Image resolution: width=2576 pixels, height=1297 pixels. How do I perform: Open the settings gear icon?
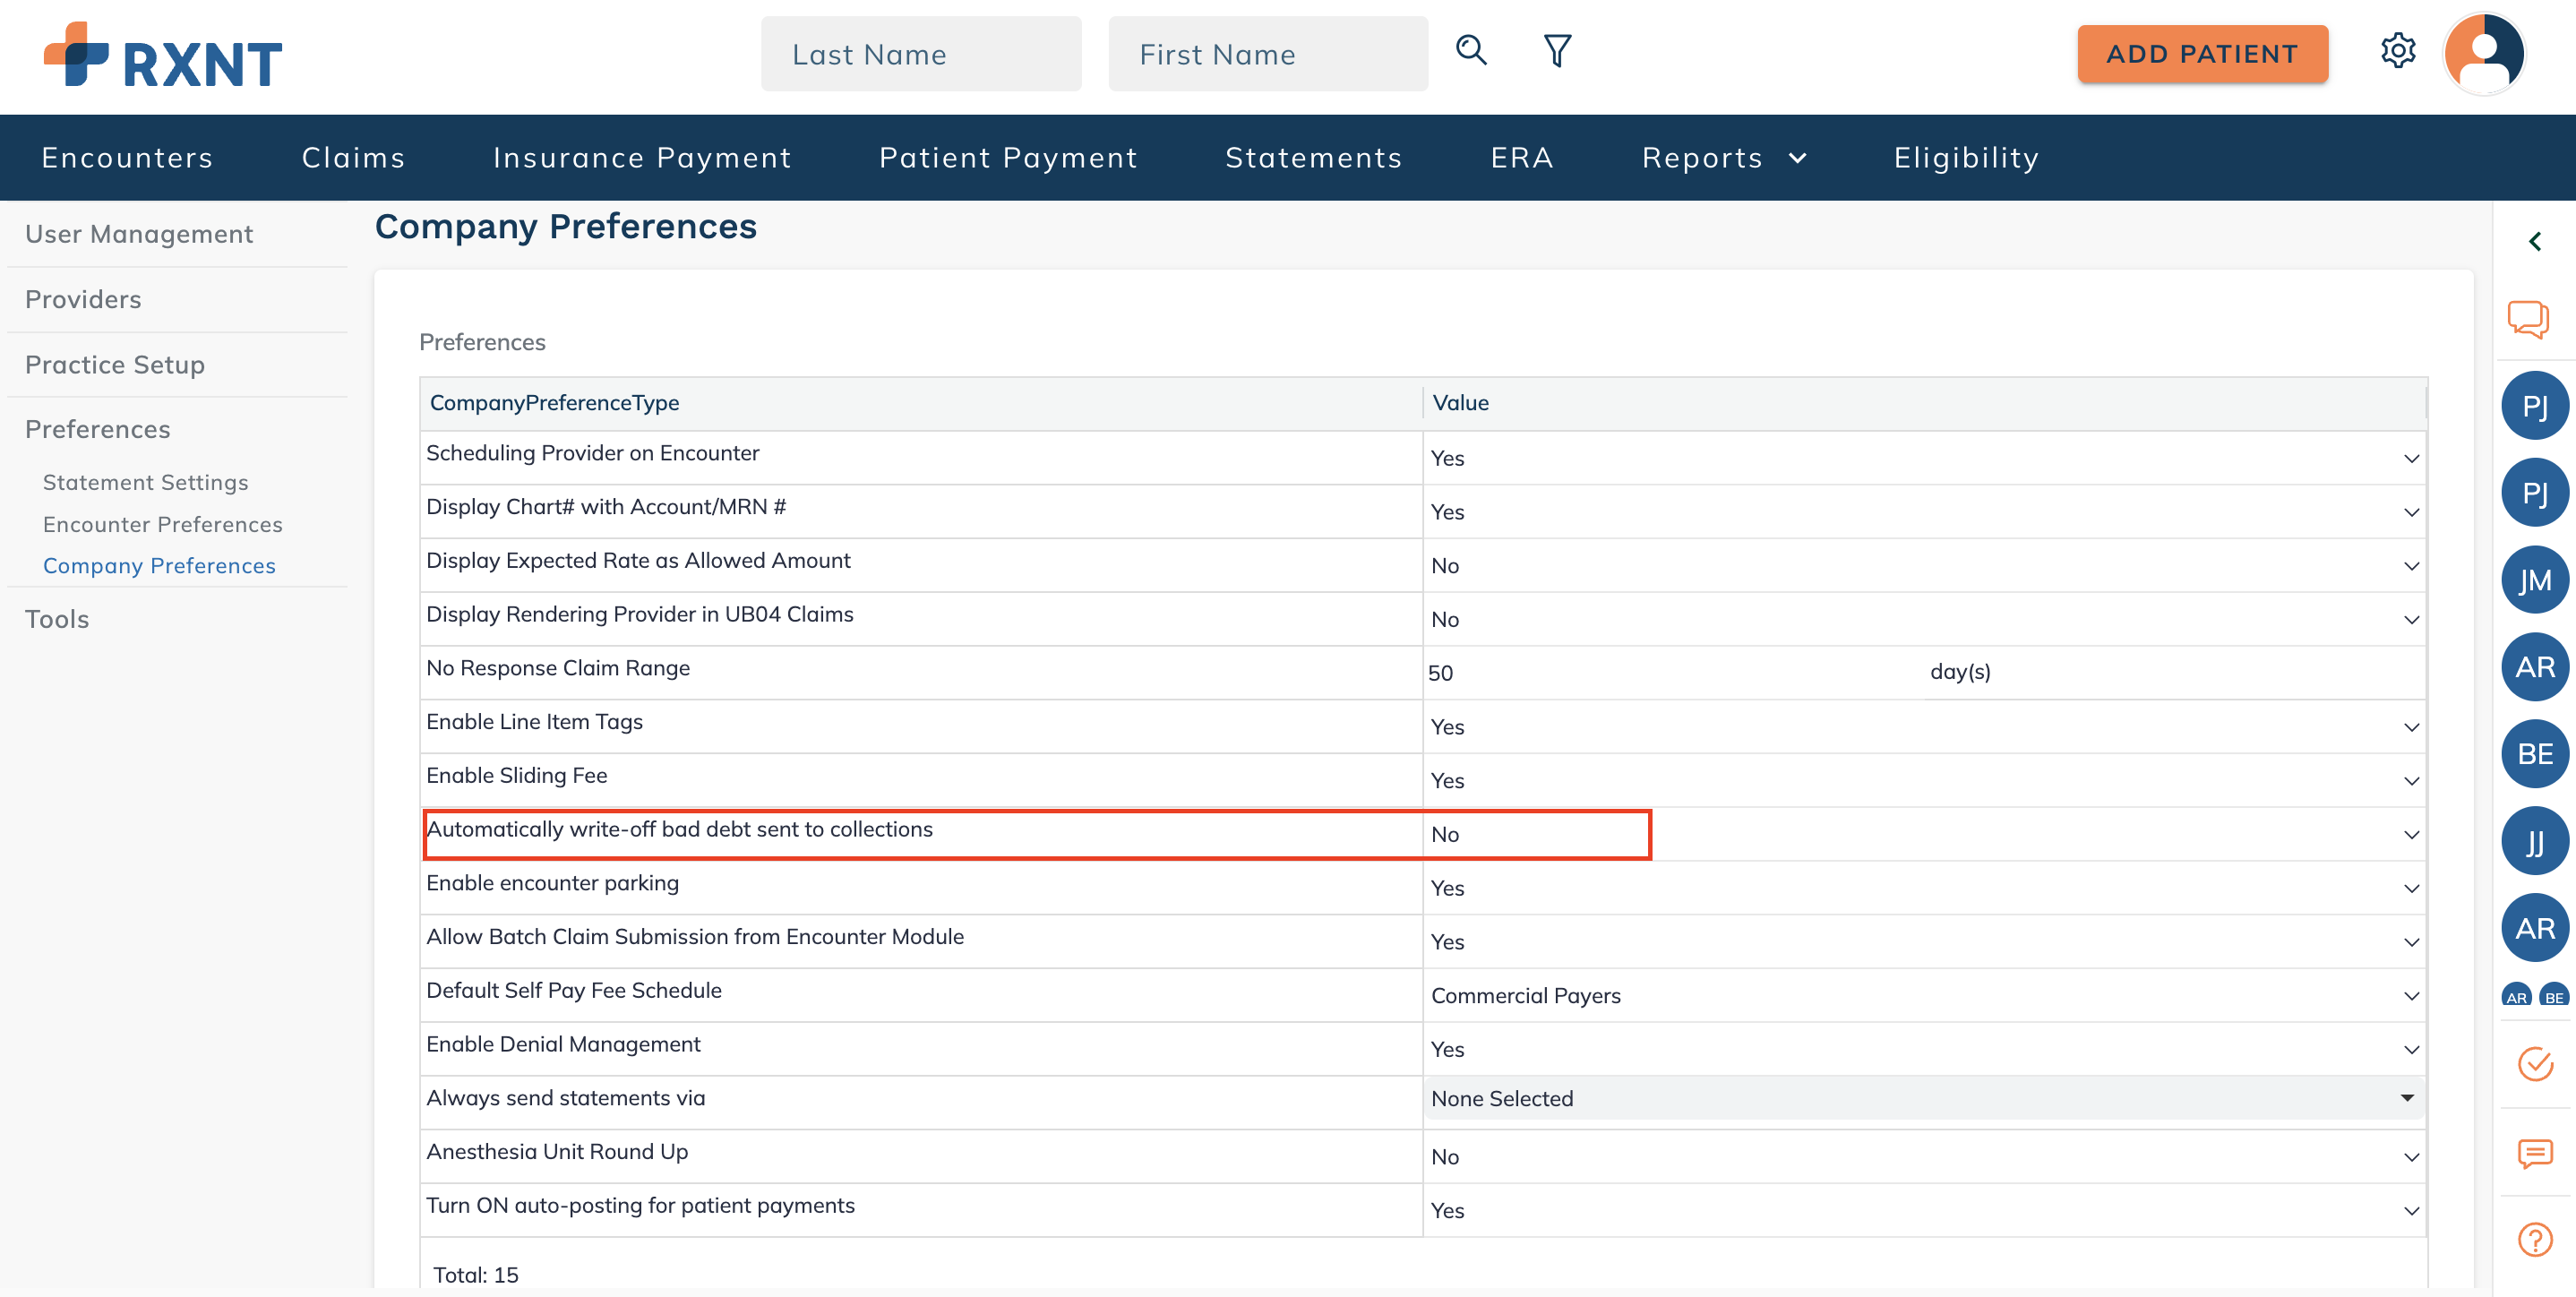[x=2397, y=51]
